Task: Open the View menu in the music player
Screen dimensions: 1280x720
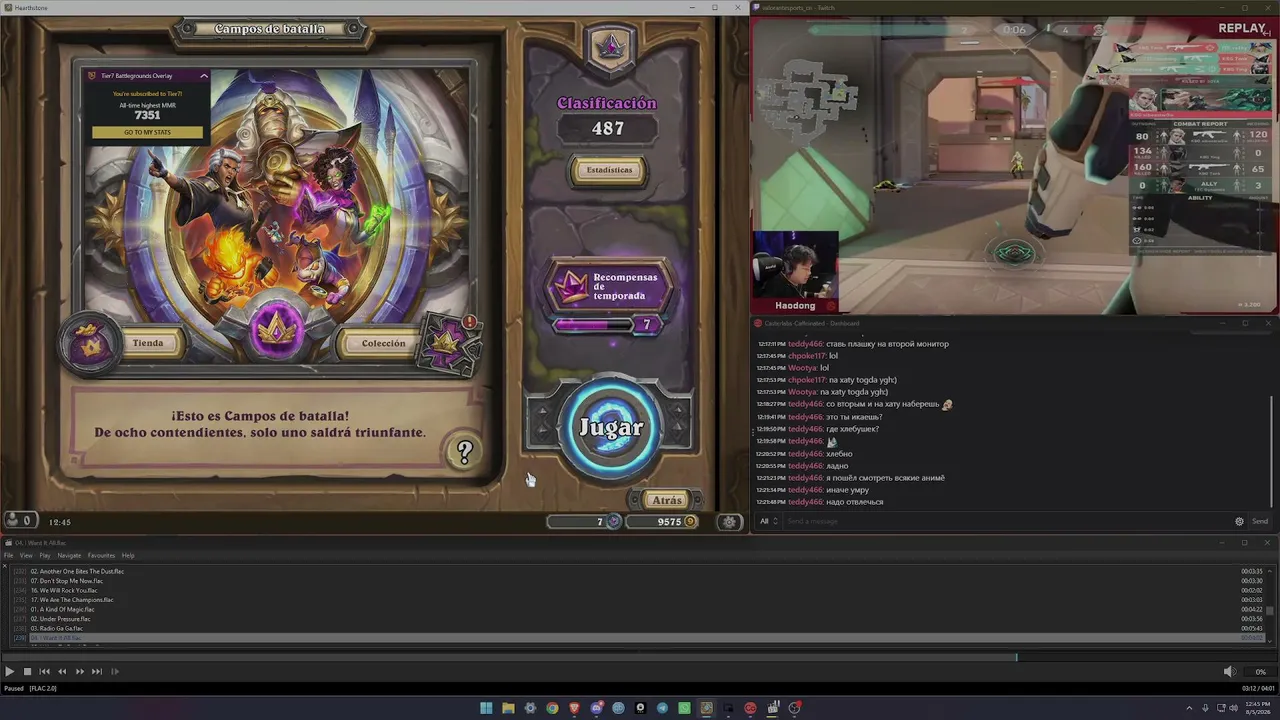Action: pyautogui.click(x=26, y=555)
